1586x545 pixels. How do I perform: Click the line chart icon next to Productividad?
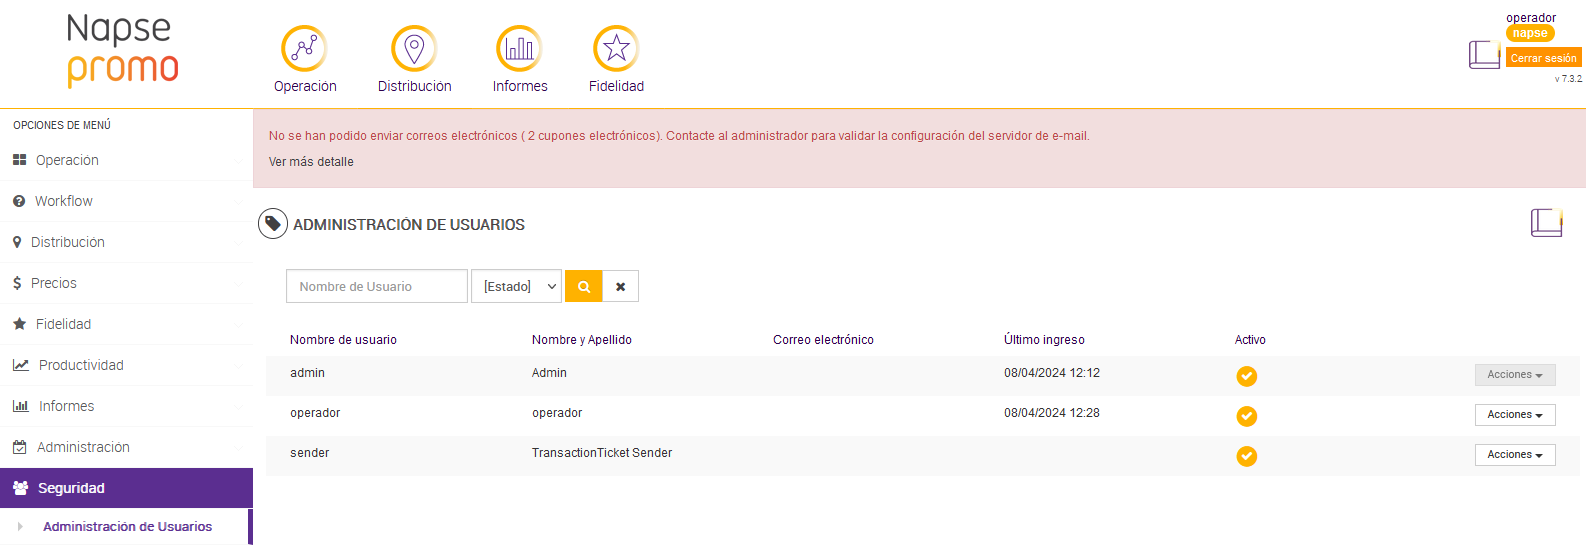coord(21,365)
